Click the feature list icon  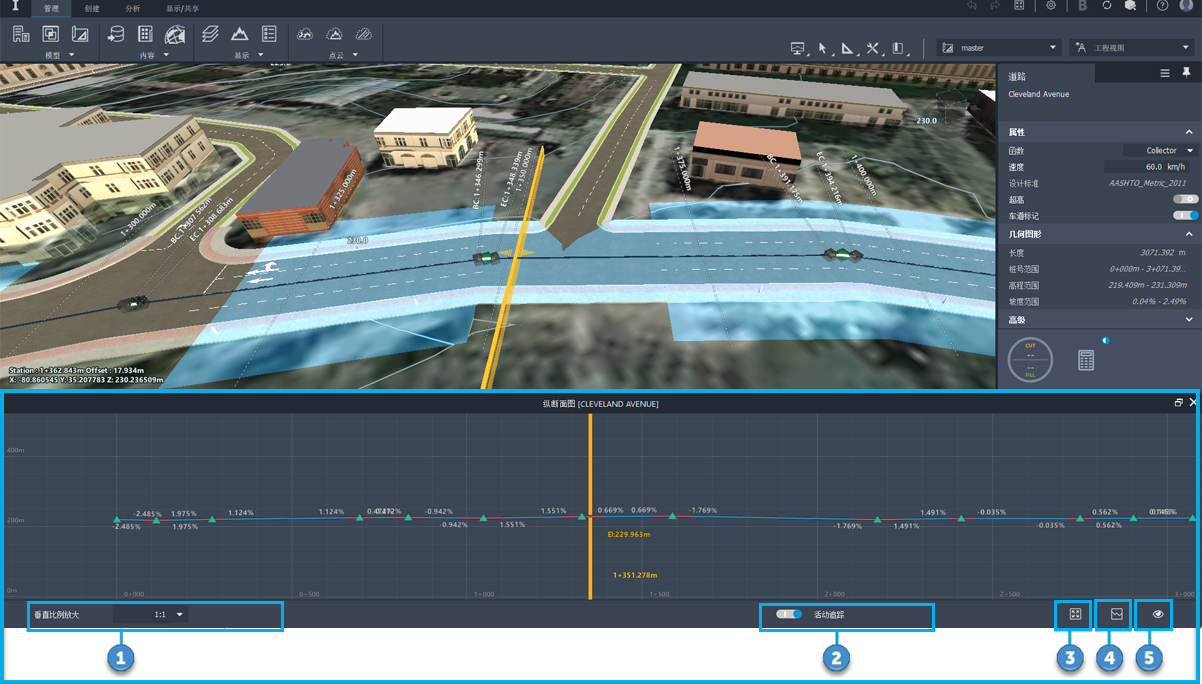pyautogui.click(x=269, y=34)
